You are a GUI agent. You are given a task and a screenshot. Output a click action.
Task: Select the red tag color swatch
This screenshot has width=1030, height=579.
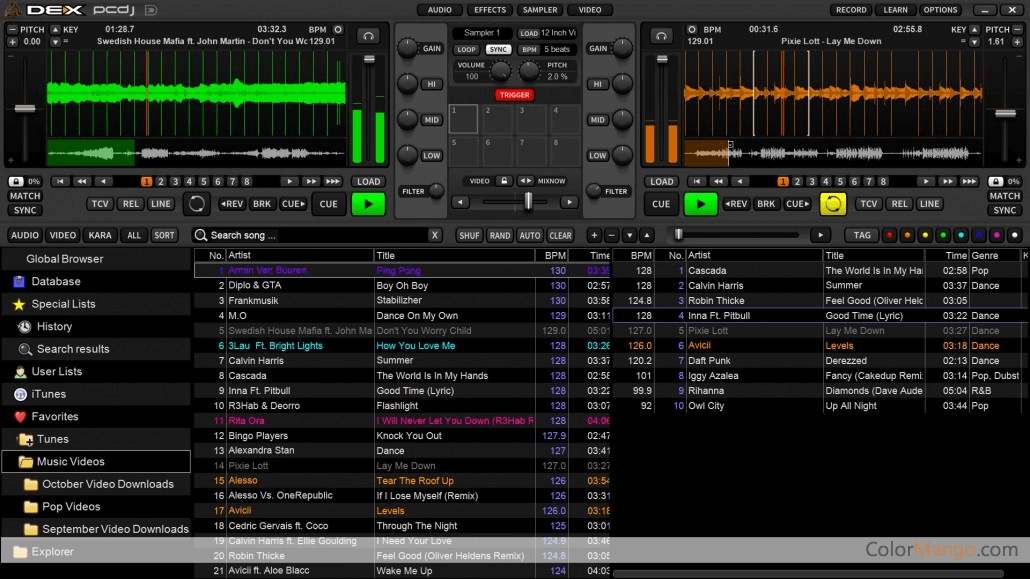coord(889,235)
